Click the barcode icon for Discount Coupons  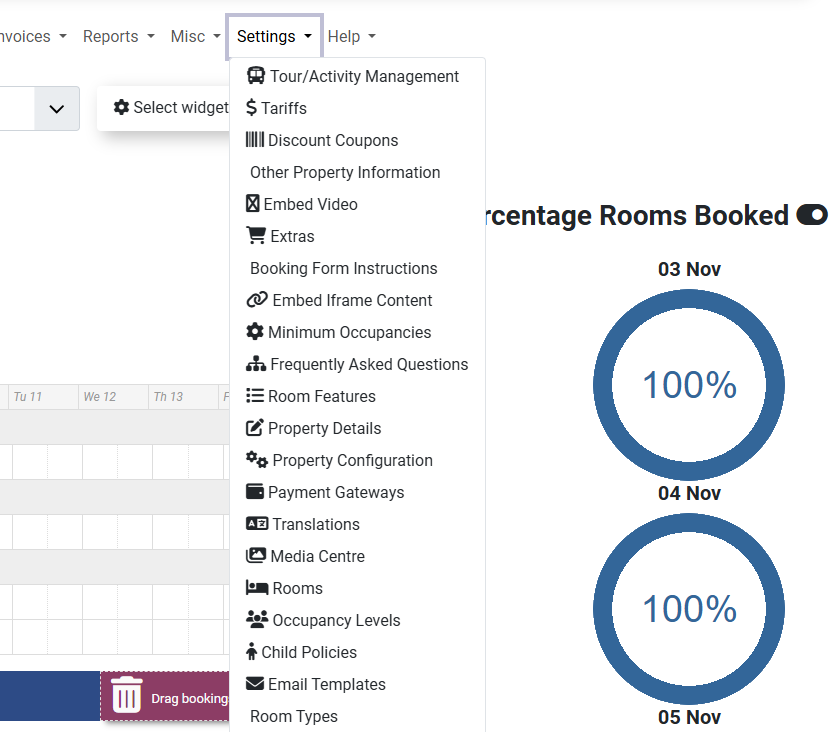coord(255,140)
